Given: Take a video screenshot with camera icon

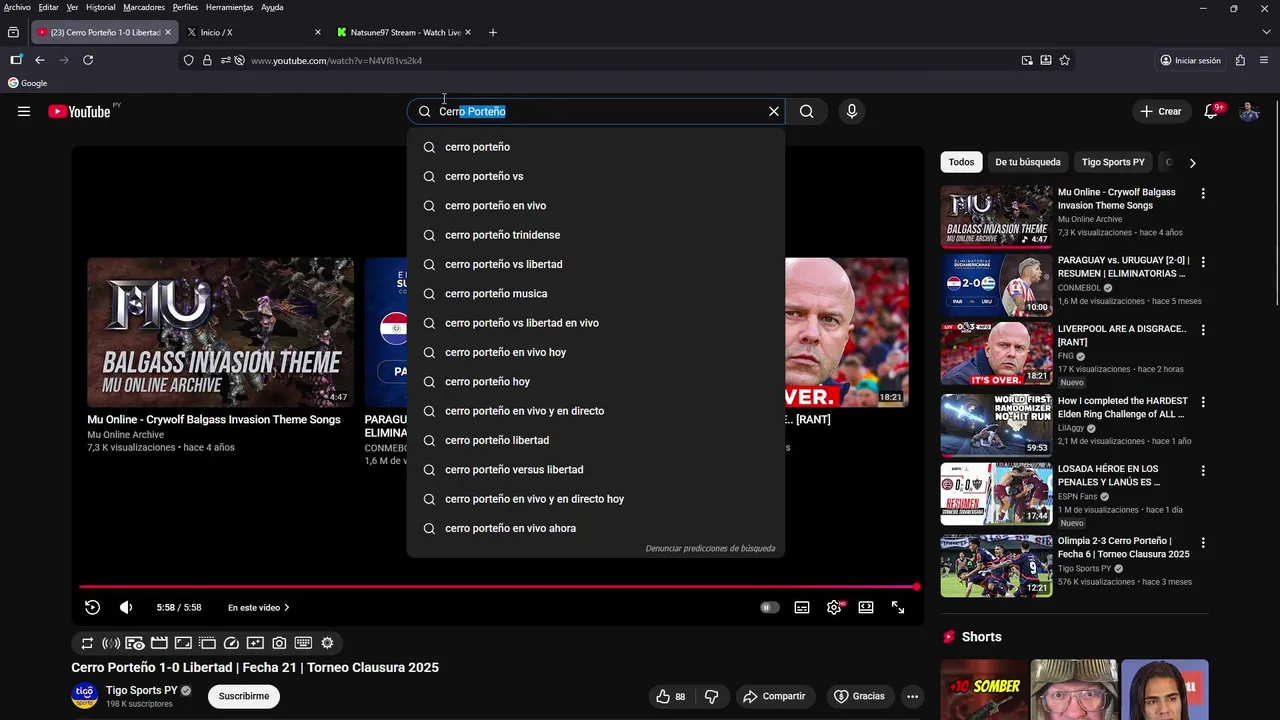Looking at the screenshot, I should [279, 643].
